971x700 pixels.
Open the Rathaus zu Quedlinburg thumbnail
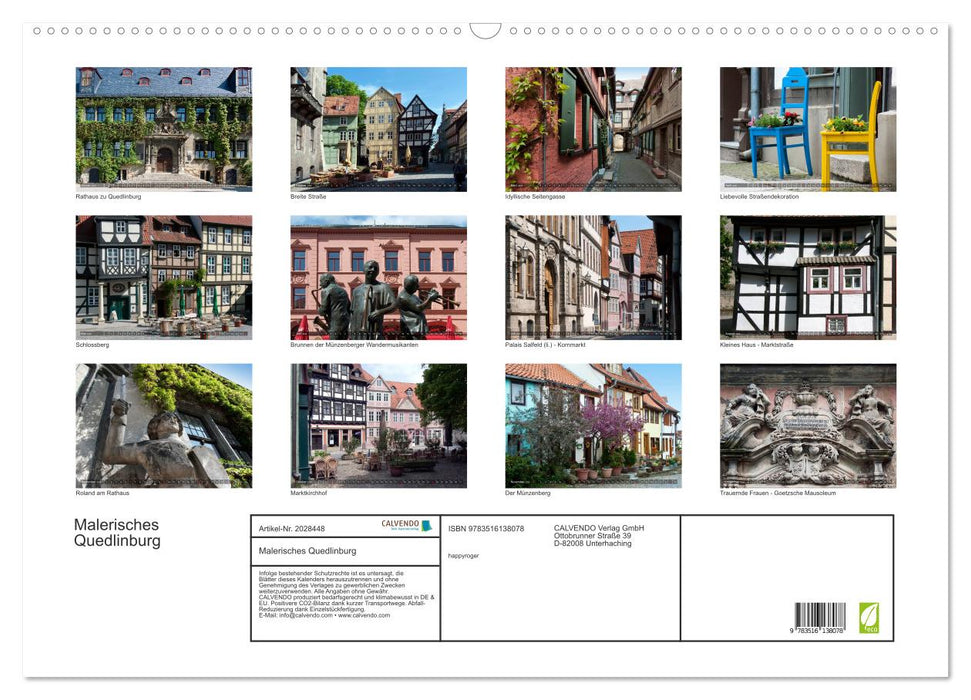coord(163,128)
